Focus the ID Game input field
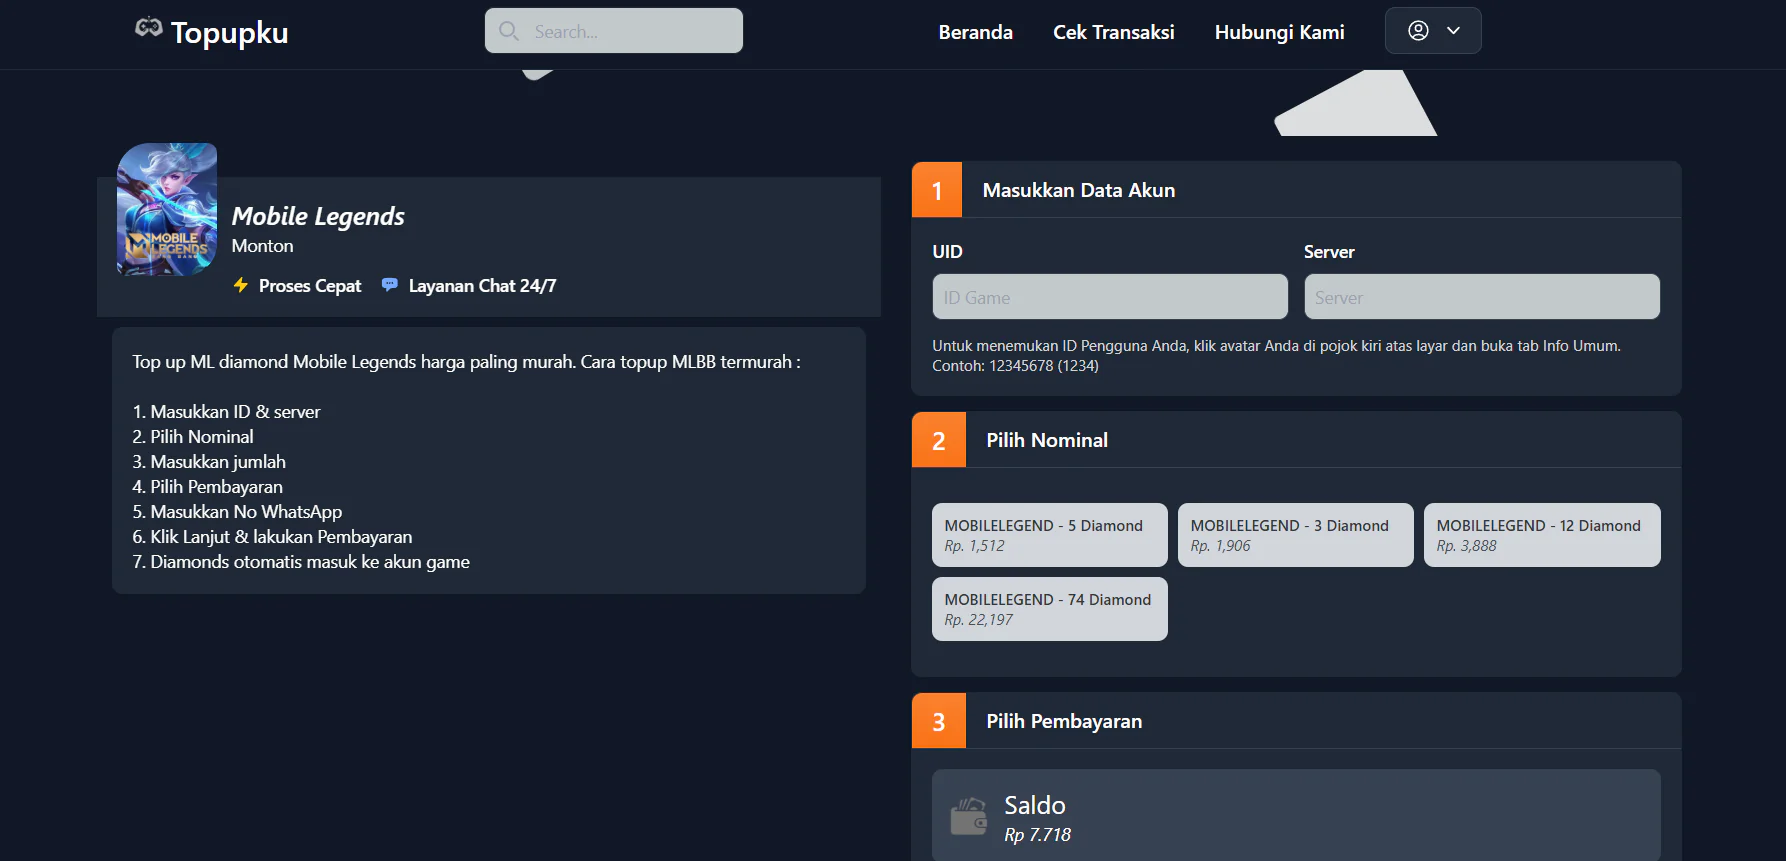1786x861 pixels. [1110, 297]
